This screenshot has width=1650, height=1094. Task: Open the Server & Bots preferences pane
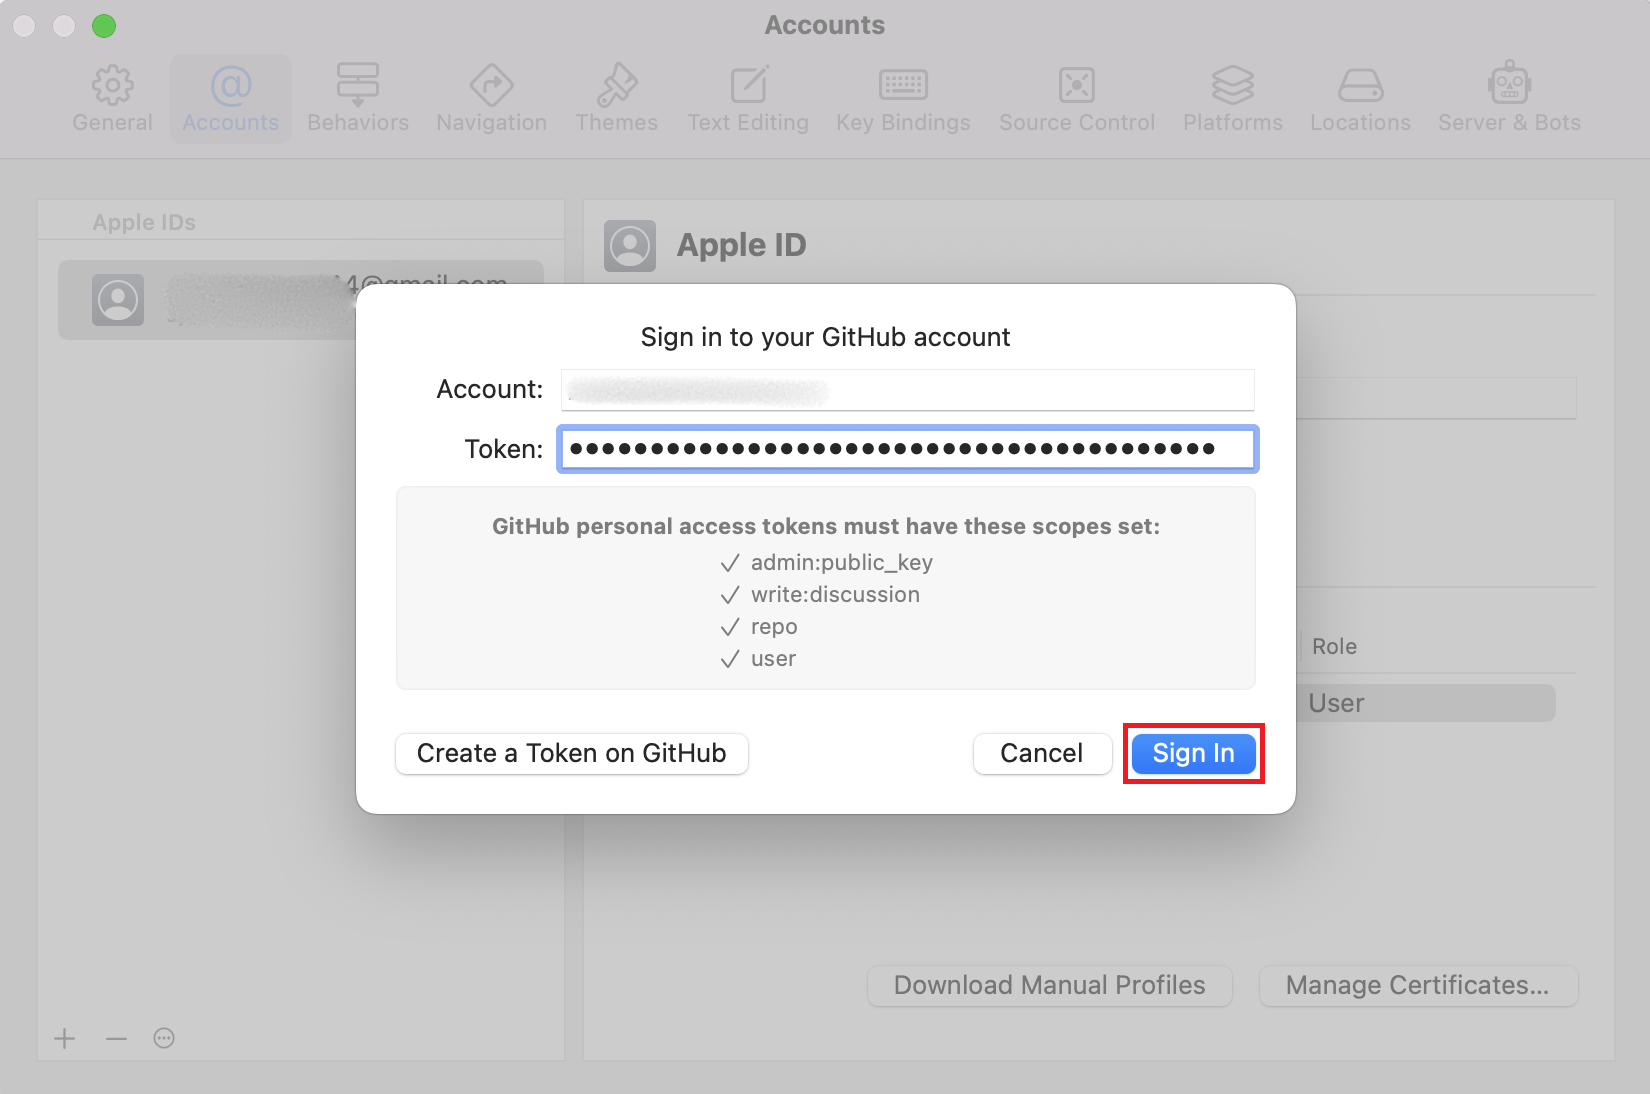(x=1509, y=99)
